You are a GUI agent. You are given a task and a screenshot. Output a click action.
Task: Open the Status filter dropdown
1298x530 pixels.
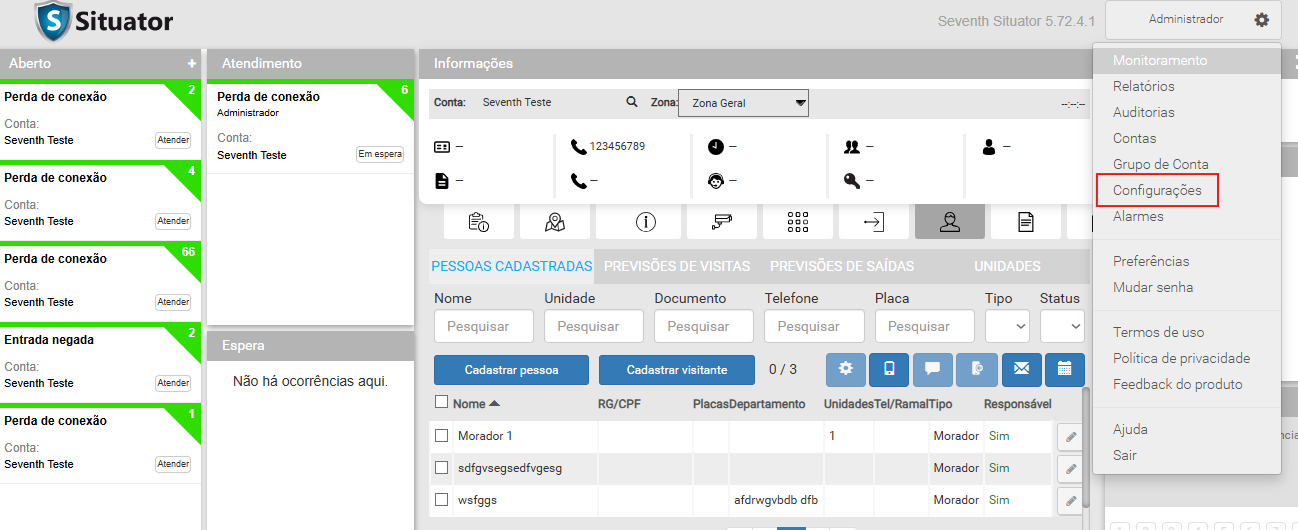1062,326
